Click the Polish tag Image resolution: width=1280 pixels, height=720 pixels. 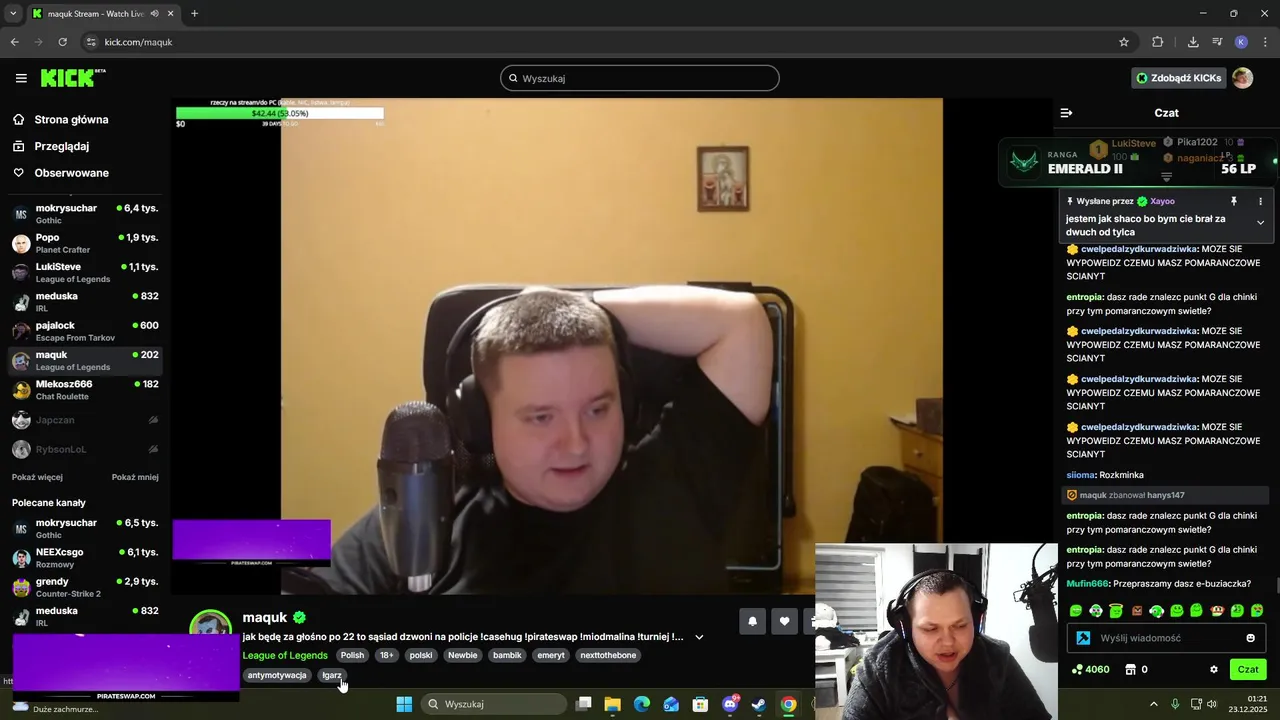pyautogui.click(x=352, y=655)
